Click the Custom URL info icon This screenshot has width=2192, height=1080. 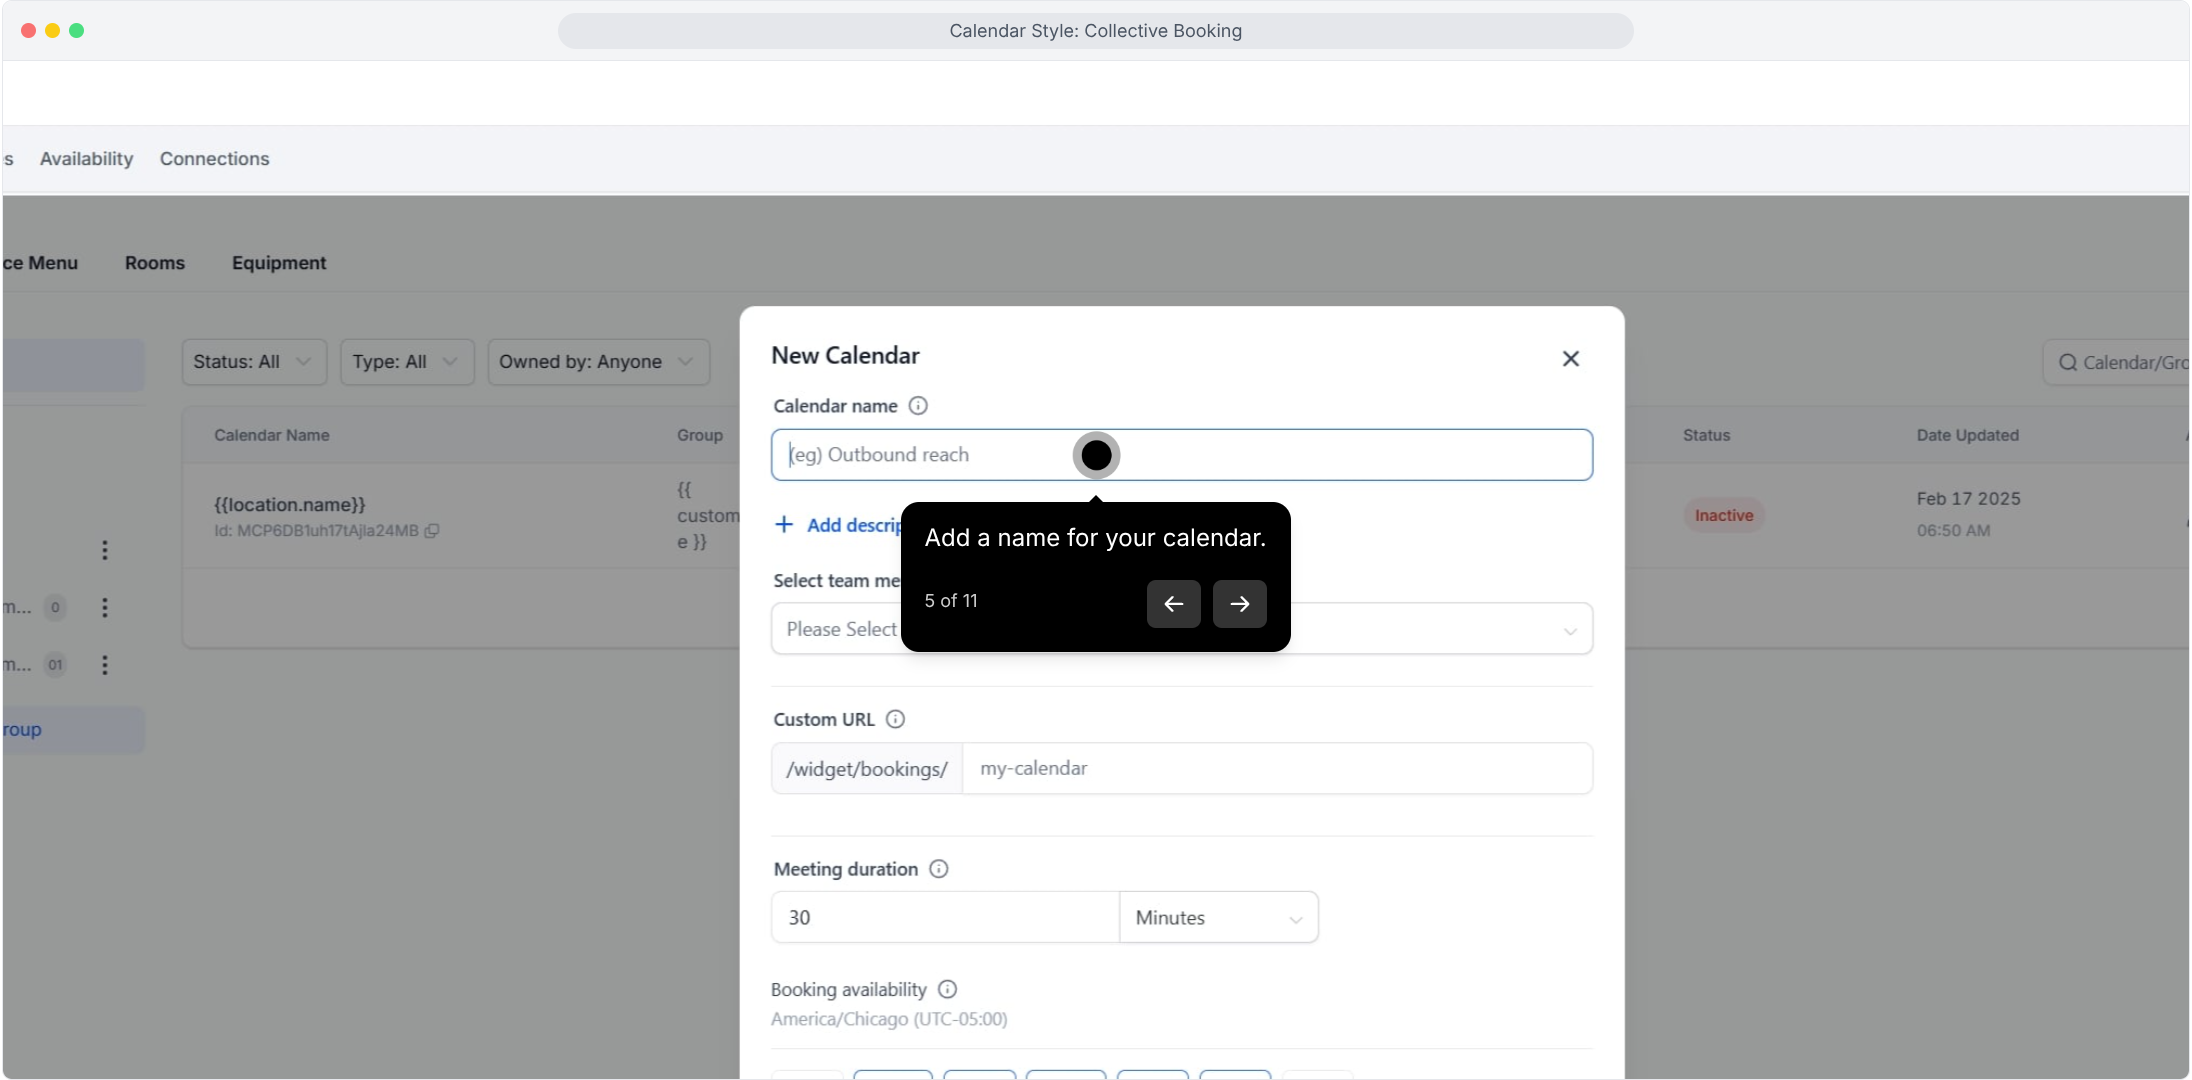pyautogui.click(x=895, y=719)
